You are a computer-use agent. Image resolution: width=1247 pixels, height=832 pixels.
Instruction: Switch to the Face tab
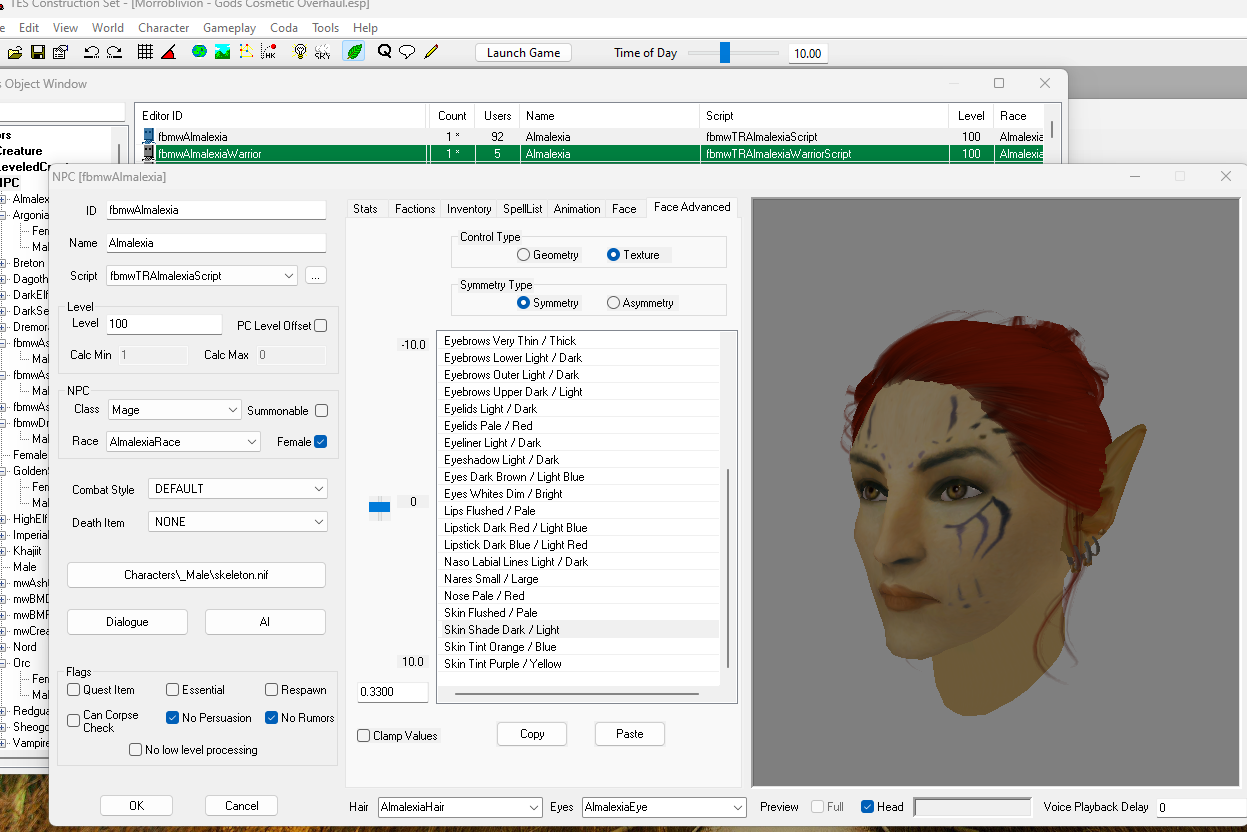624,209
